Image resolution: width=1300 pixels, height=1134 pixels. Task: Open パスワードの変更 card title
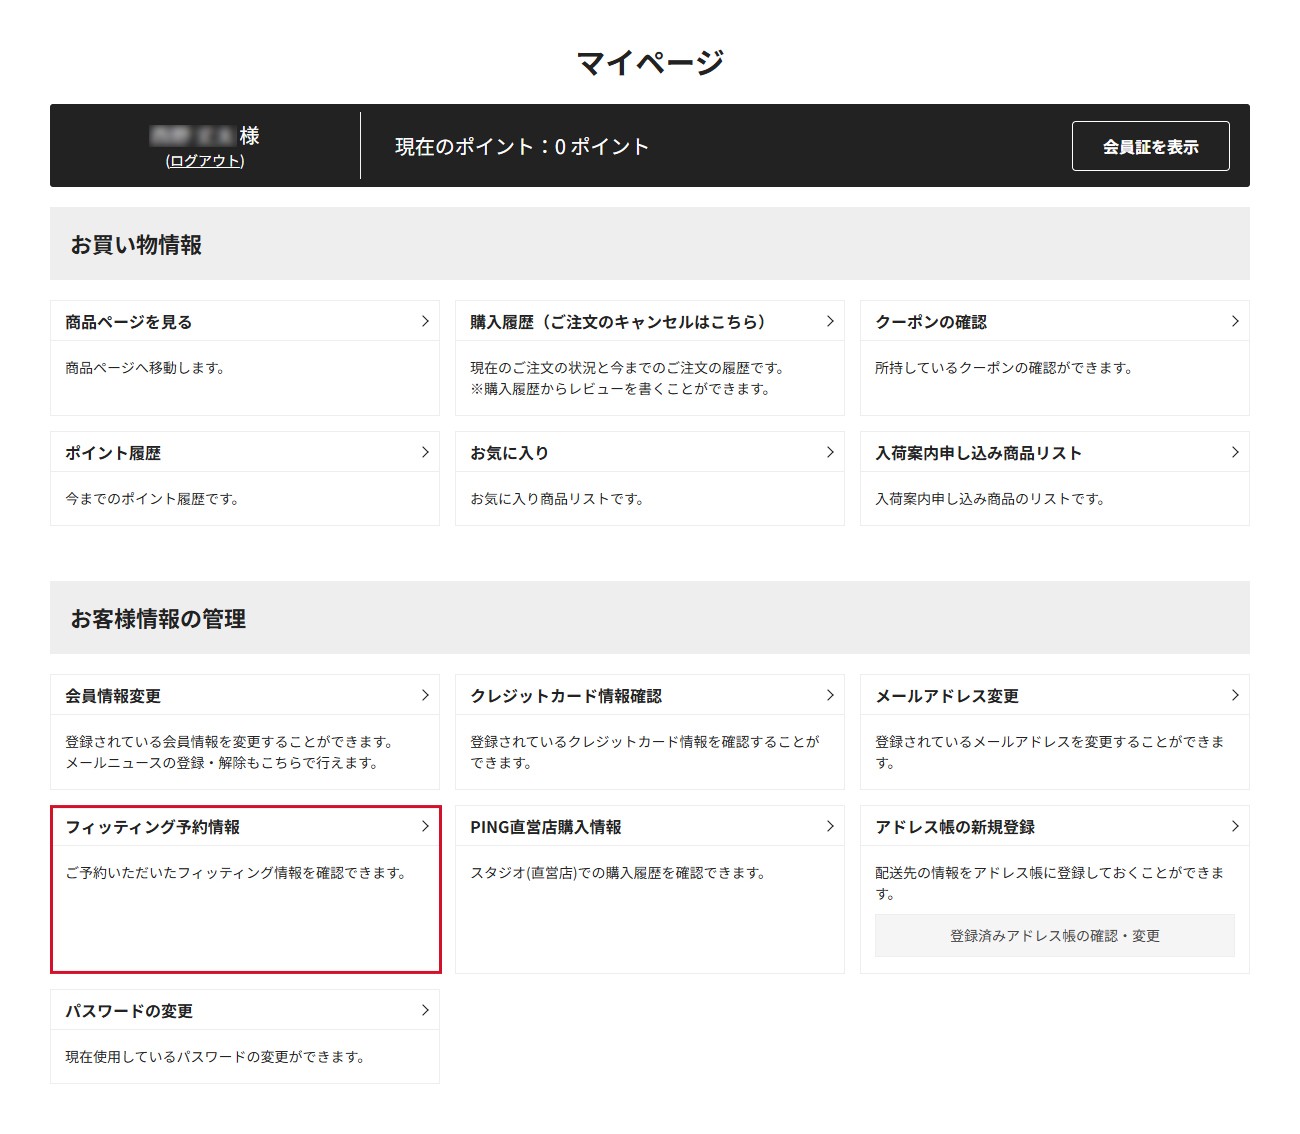pyautogui.click(x=129, y=1011)
